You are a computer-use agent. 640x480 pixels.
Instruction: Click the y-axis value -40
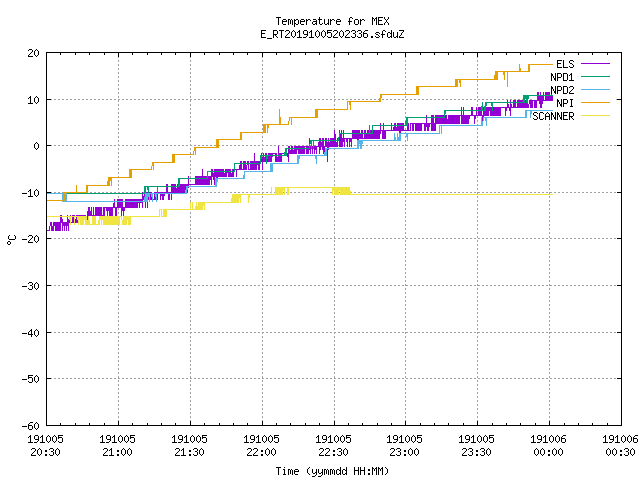pos(31,333)
